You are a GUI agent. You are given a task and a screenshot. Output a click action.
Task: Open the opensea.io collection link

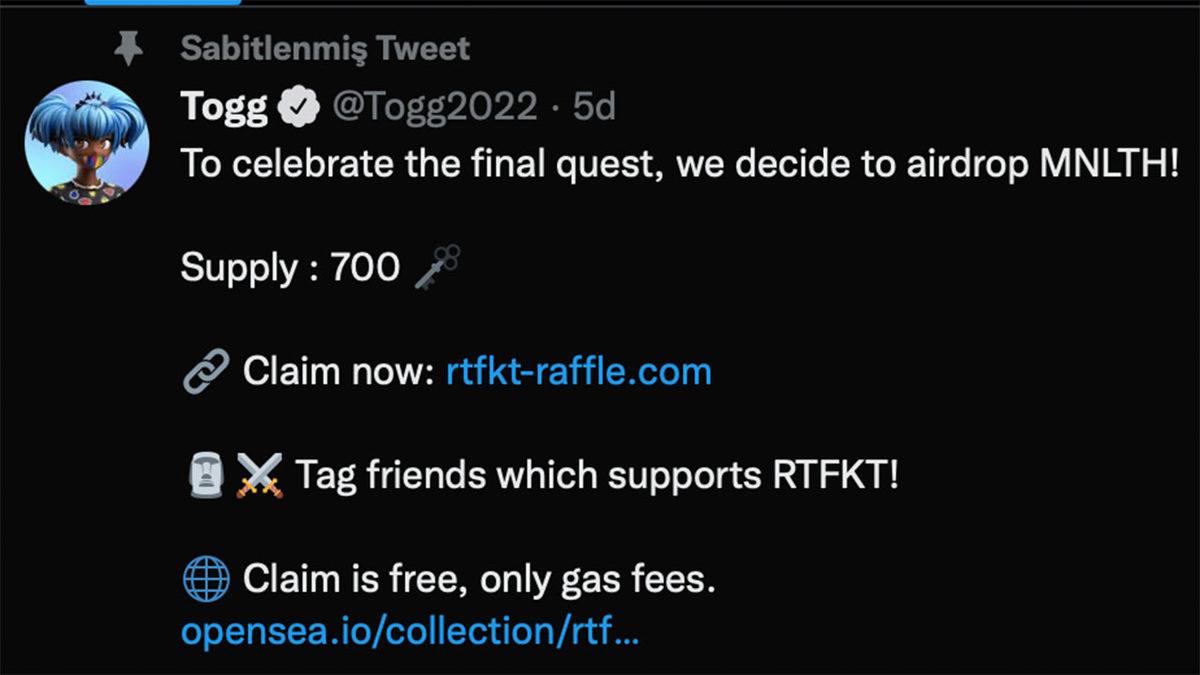click(412, 632)
